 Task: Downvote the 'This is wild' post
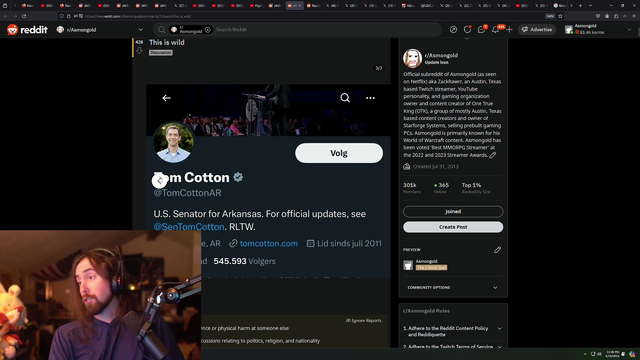click(x=139, y=51)
